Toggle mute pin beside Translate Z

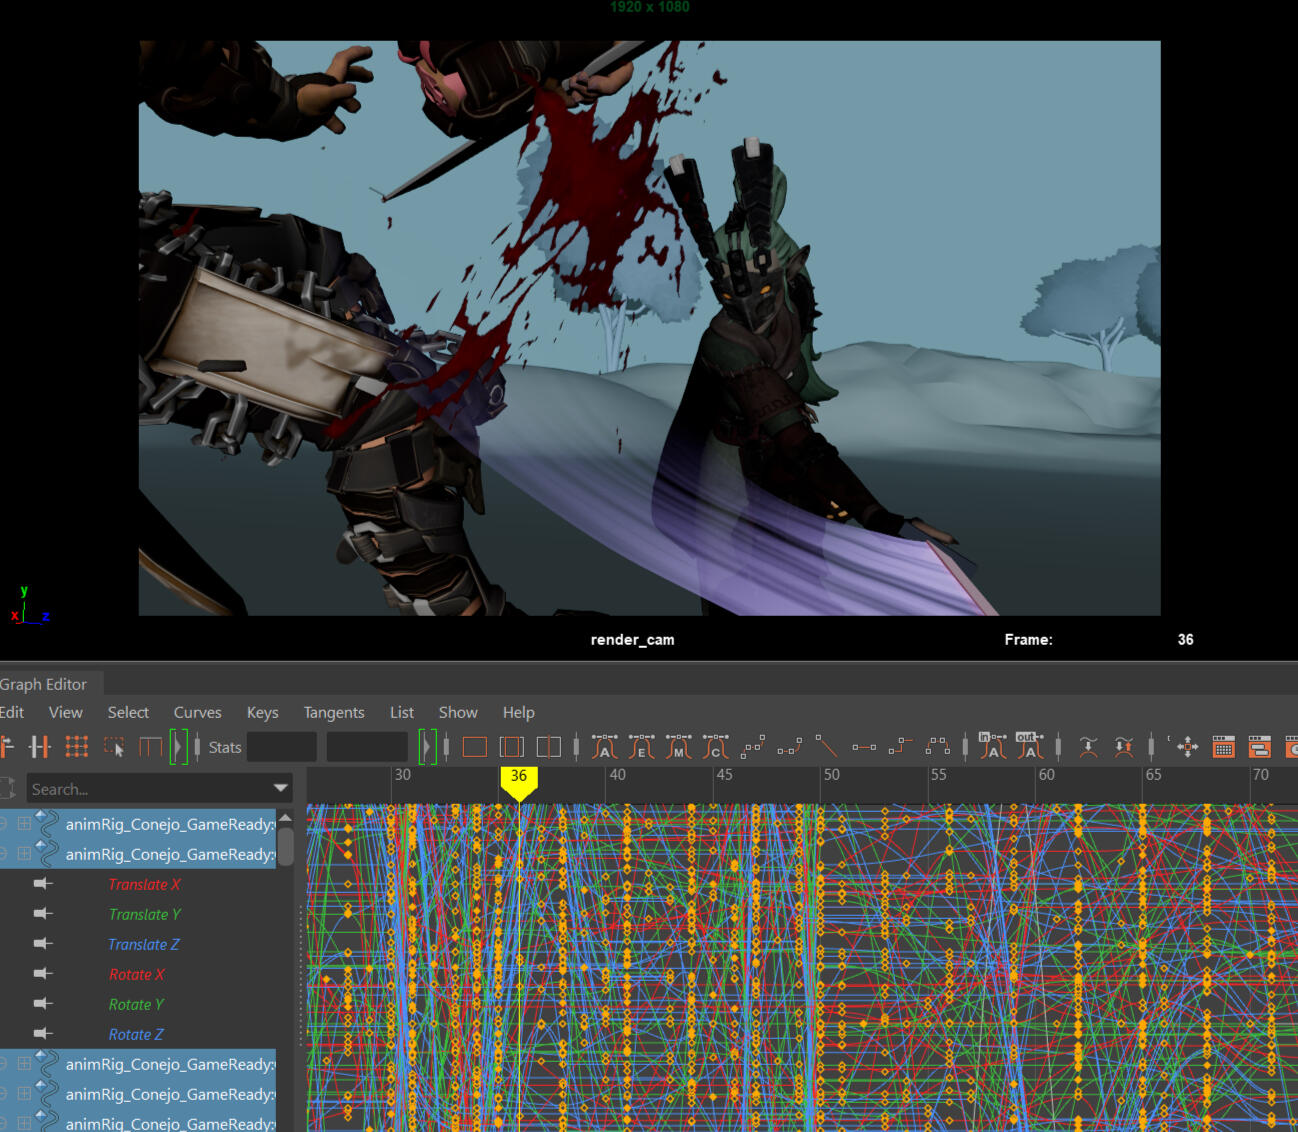(x=43, y=944)
